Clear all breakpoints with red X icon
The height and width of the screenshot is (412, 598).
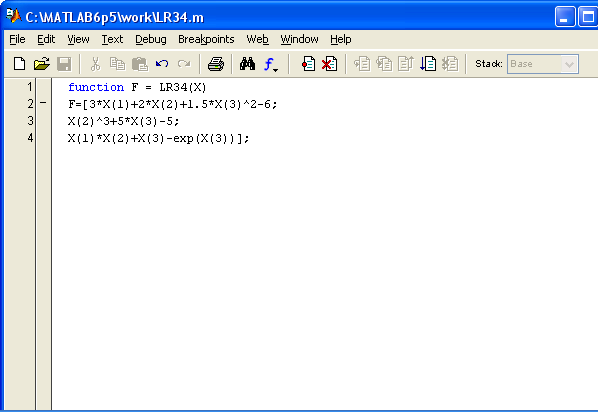(x=330, y=64)
